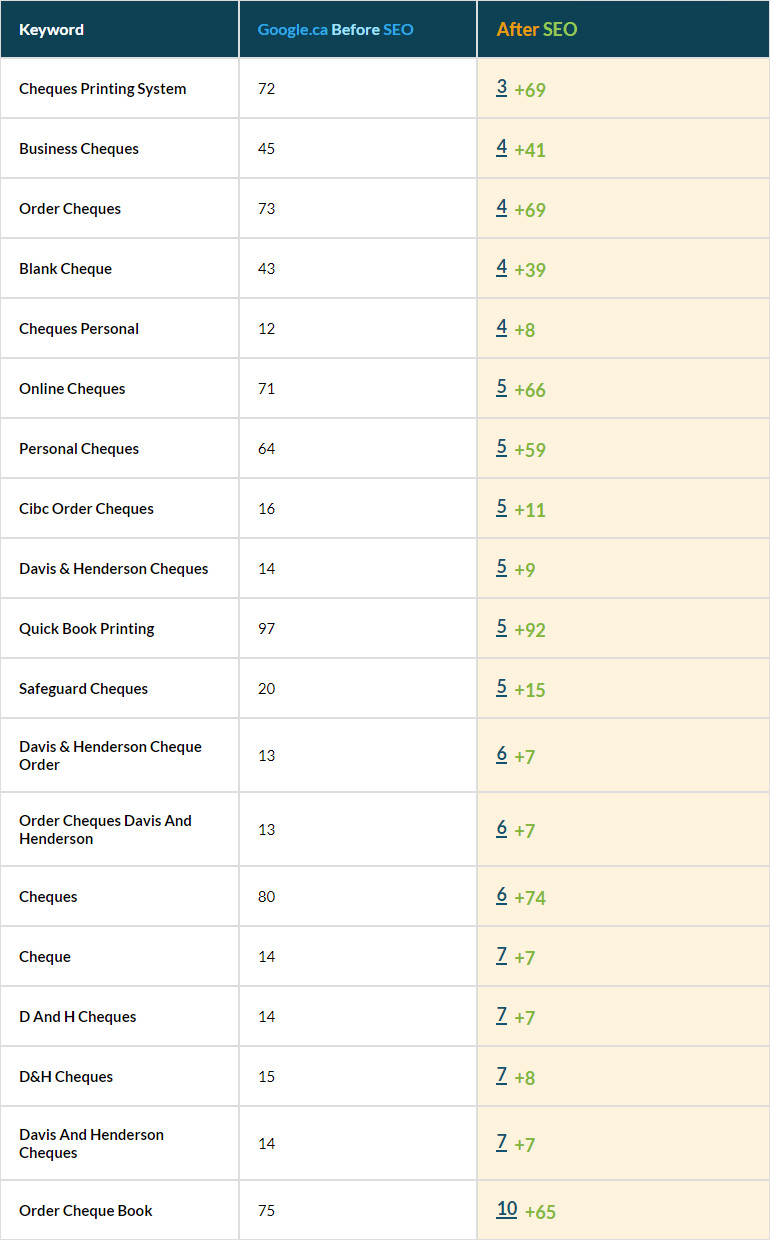Screen dimensions: 770x1240
Task: Open D&H Cheques ranking link
Action: (x=501, y=1076)
